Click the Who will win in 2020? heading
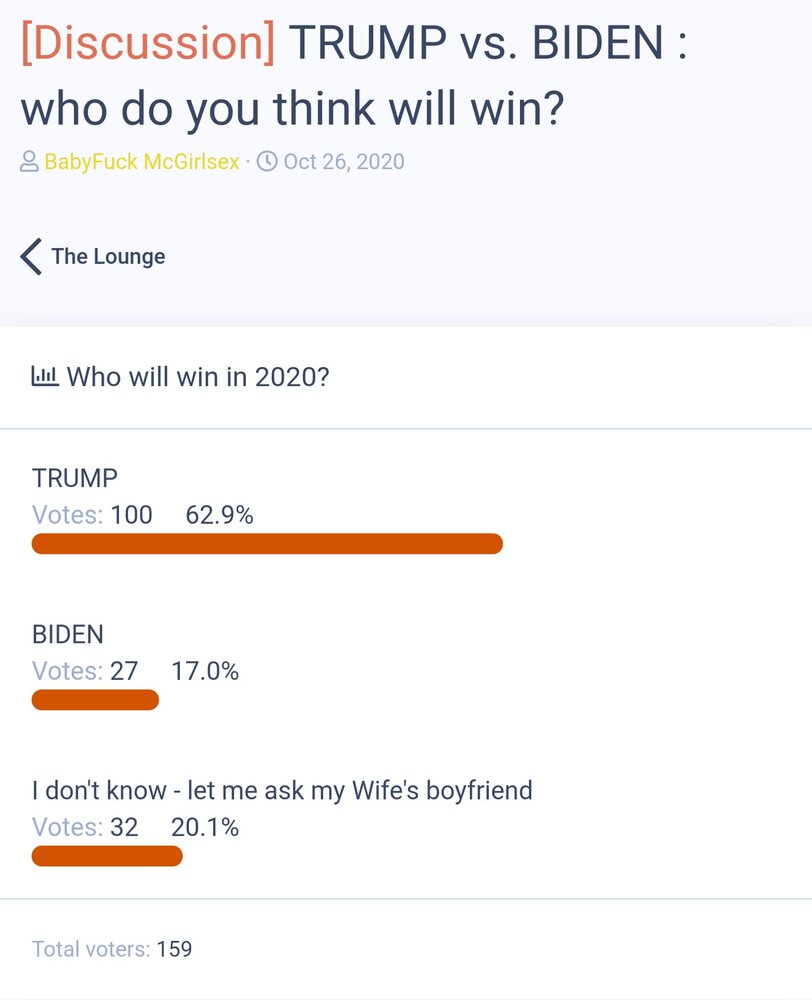This screenshot has width=812, height=1000. (198, 377)
